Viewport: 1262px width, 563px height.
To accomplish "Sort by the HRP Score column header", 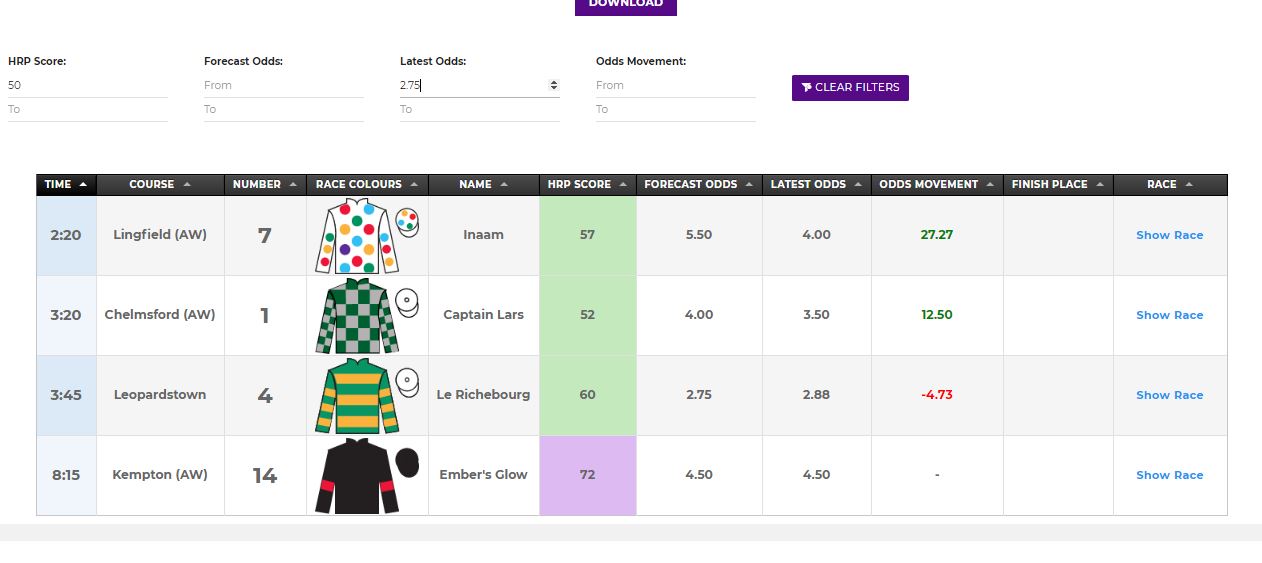I will coord(587,184).
